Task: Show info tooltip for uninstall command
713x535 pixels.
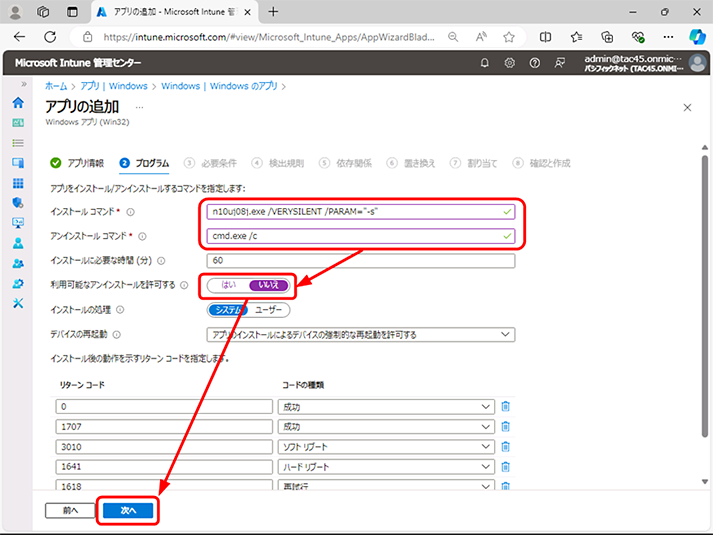Action: 142,236
